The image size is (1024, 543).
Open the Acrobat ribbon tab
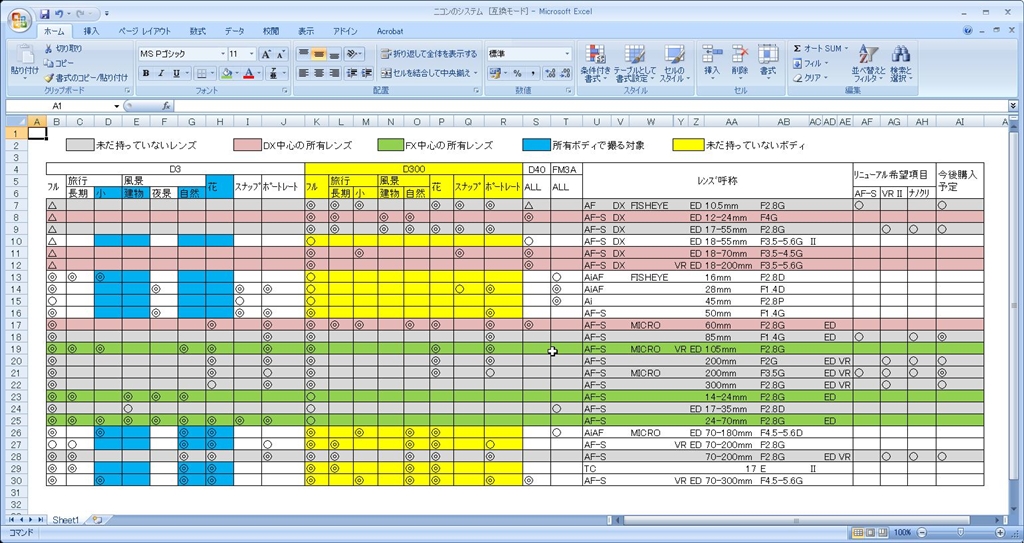[390, 32]
